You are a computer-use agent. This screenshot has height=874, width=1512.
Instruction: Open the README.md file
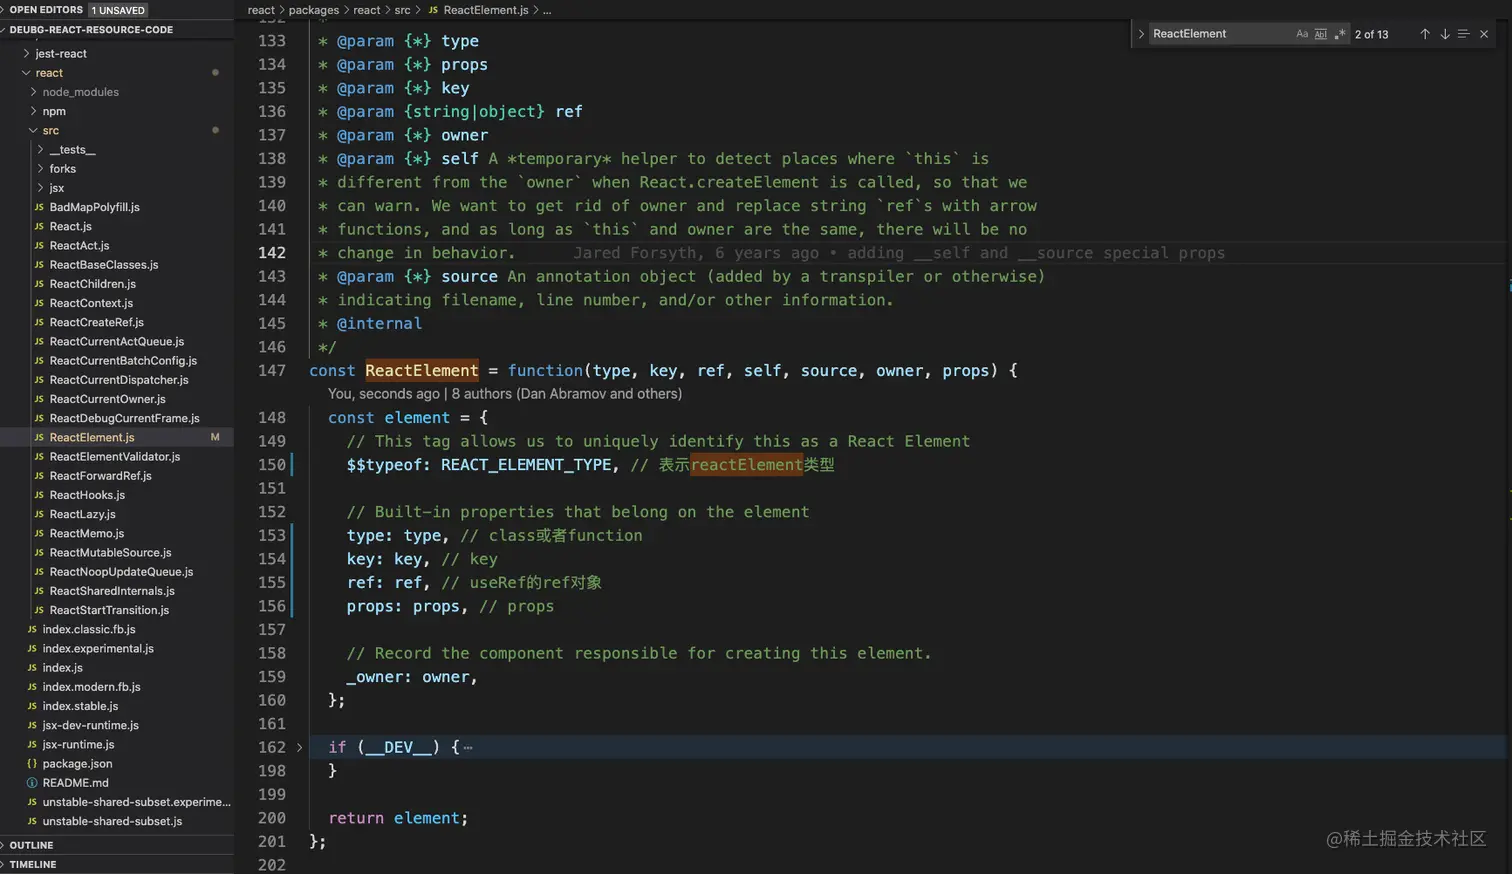coord(75,783)
